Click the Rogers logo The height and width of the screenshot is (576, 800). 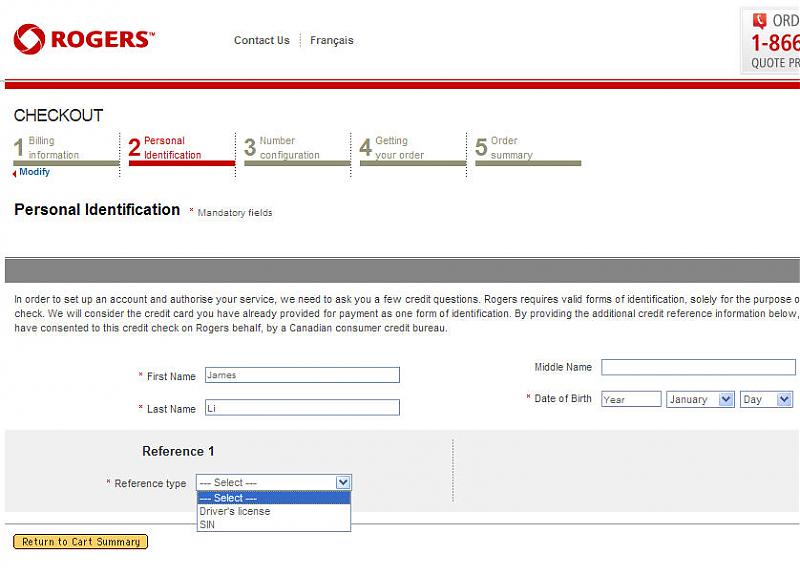point(84,39)
